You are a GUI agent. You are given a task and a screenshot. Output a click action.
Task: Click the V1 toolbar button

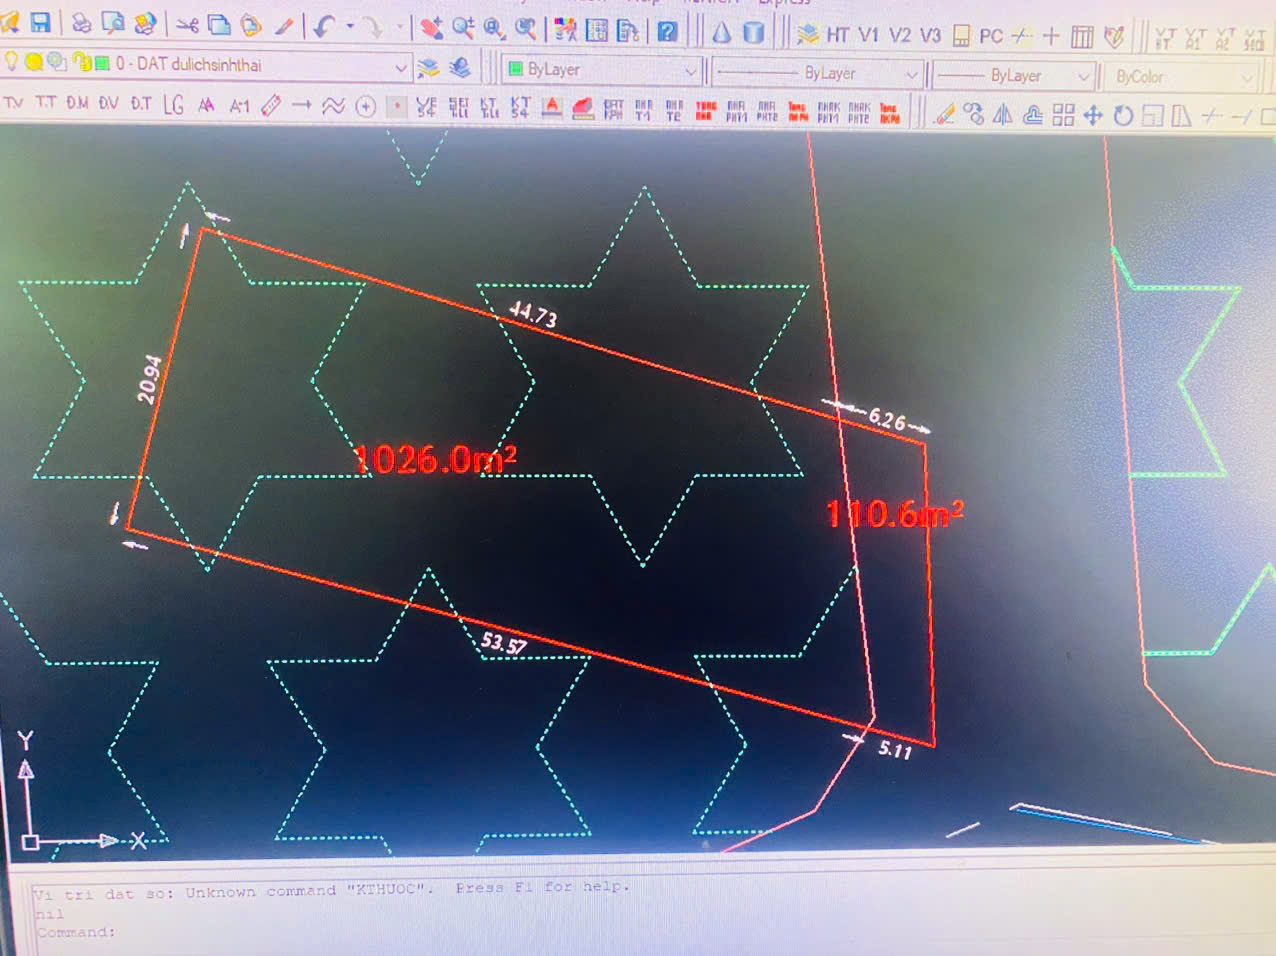(x=868, y=36)
